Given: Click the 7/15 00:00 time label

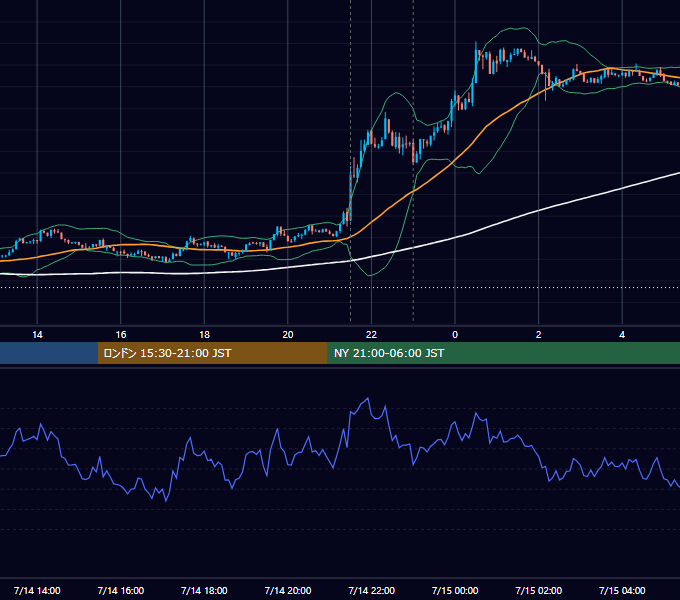Looking at the screenshot, I should click(455, 590).
